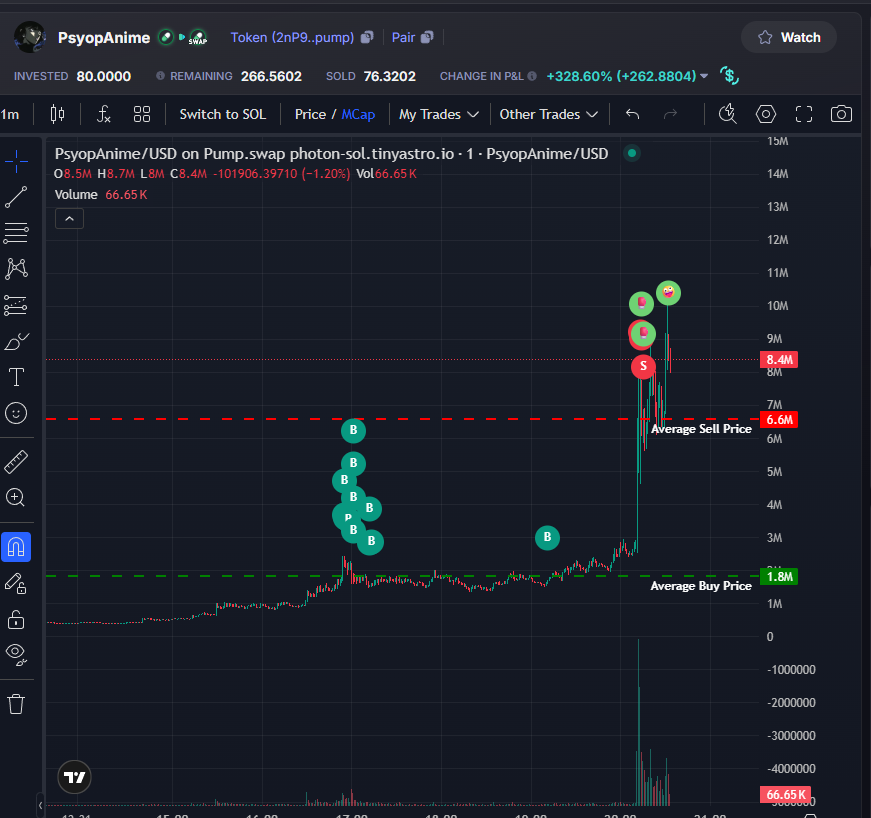Toggle stay in drawing mode
The width and height of the screenshot is (871, 818).
pos(16,584)
